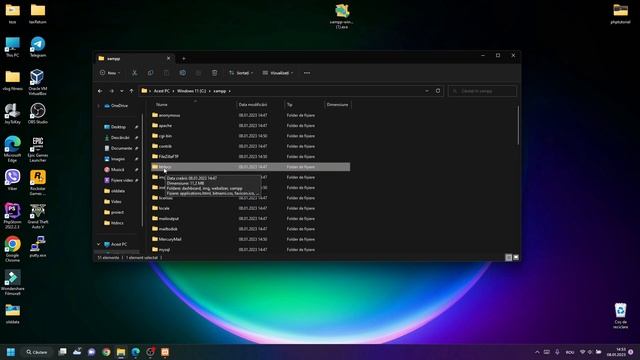Open the Windows Start menu
Screen dimensions: 640x360
[11, 352]
